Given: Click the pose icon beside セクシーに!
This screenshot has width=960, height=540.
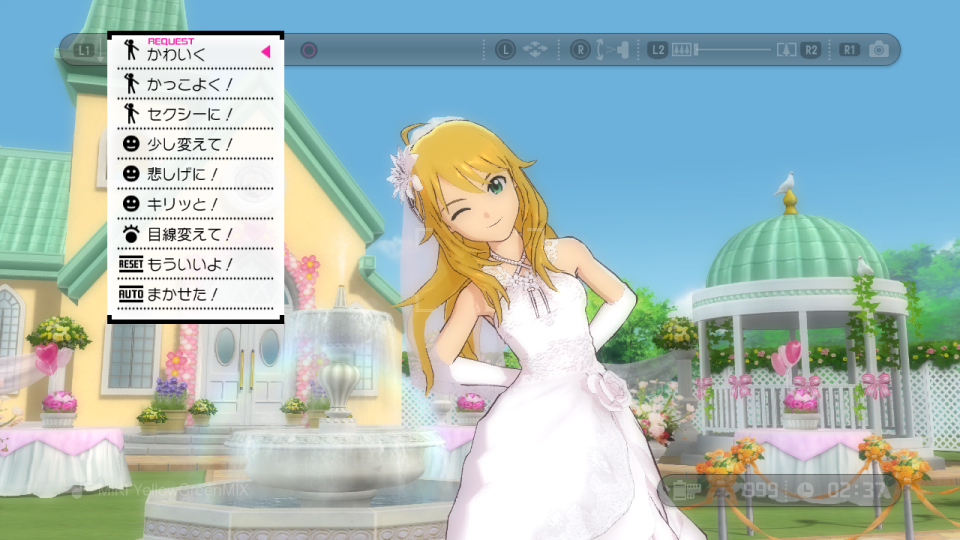Looking at the screenshot, I should point(130,114).
